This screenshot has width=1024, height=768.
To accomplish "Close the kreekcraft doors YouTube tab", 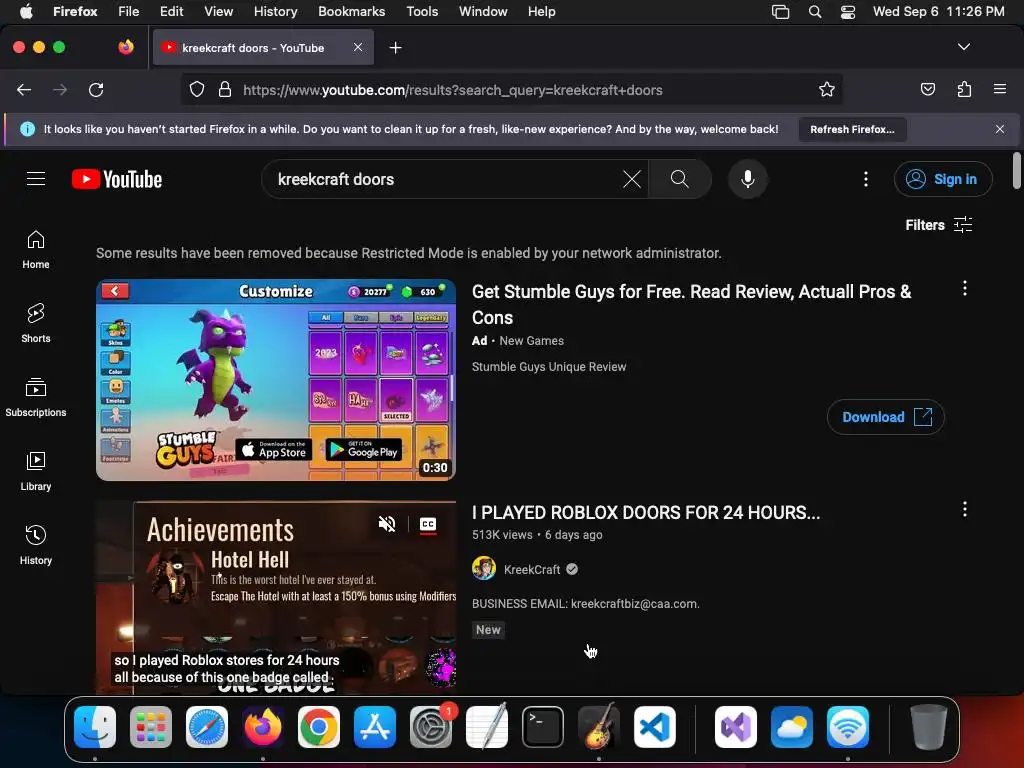I will point(358,47).
